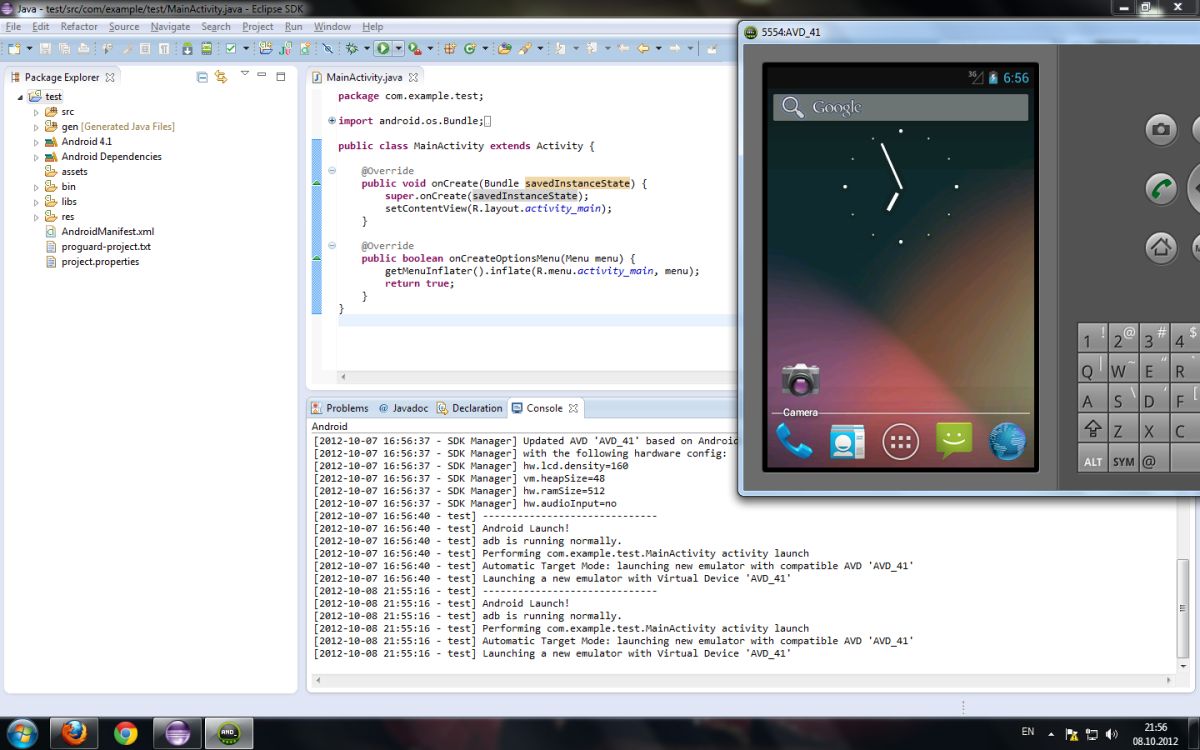1200x750 pixels.
Task: Toggle the Shift key on emulator keyboard
Action: click(1092, 430)
